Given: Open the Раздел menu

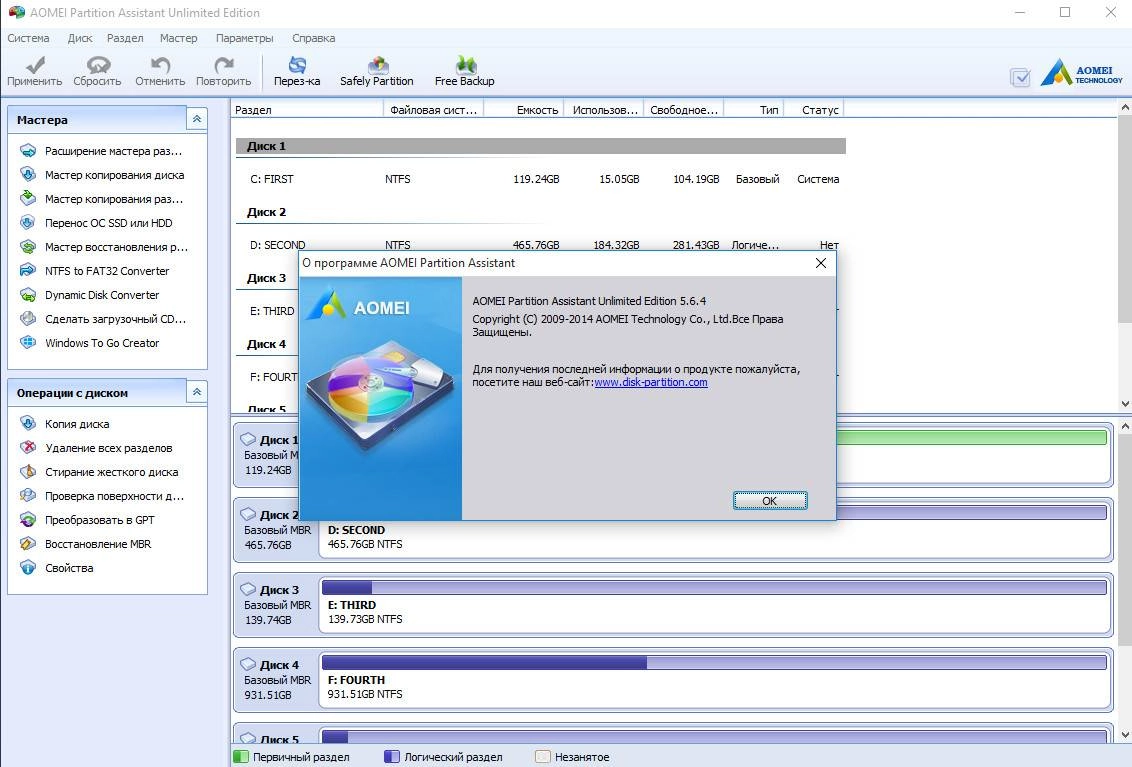Looking at the screenshot, I should [125, 38].
